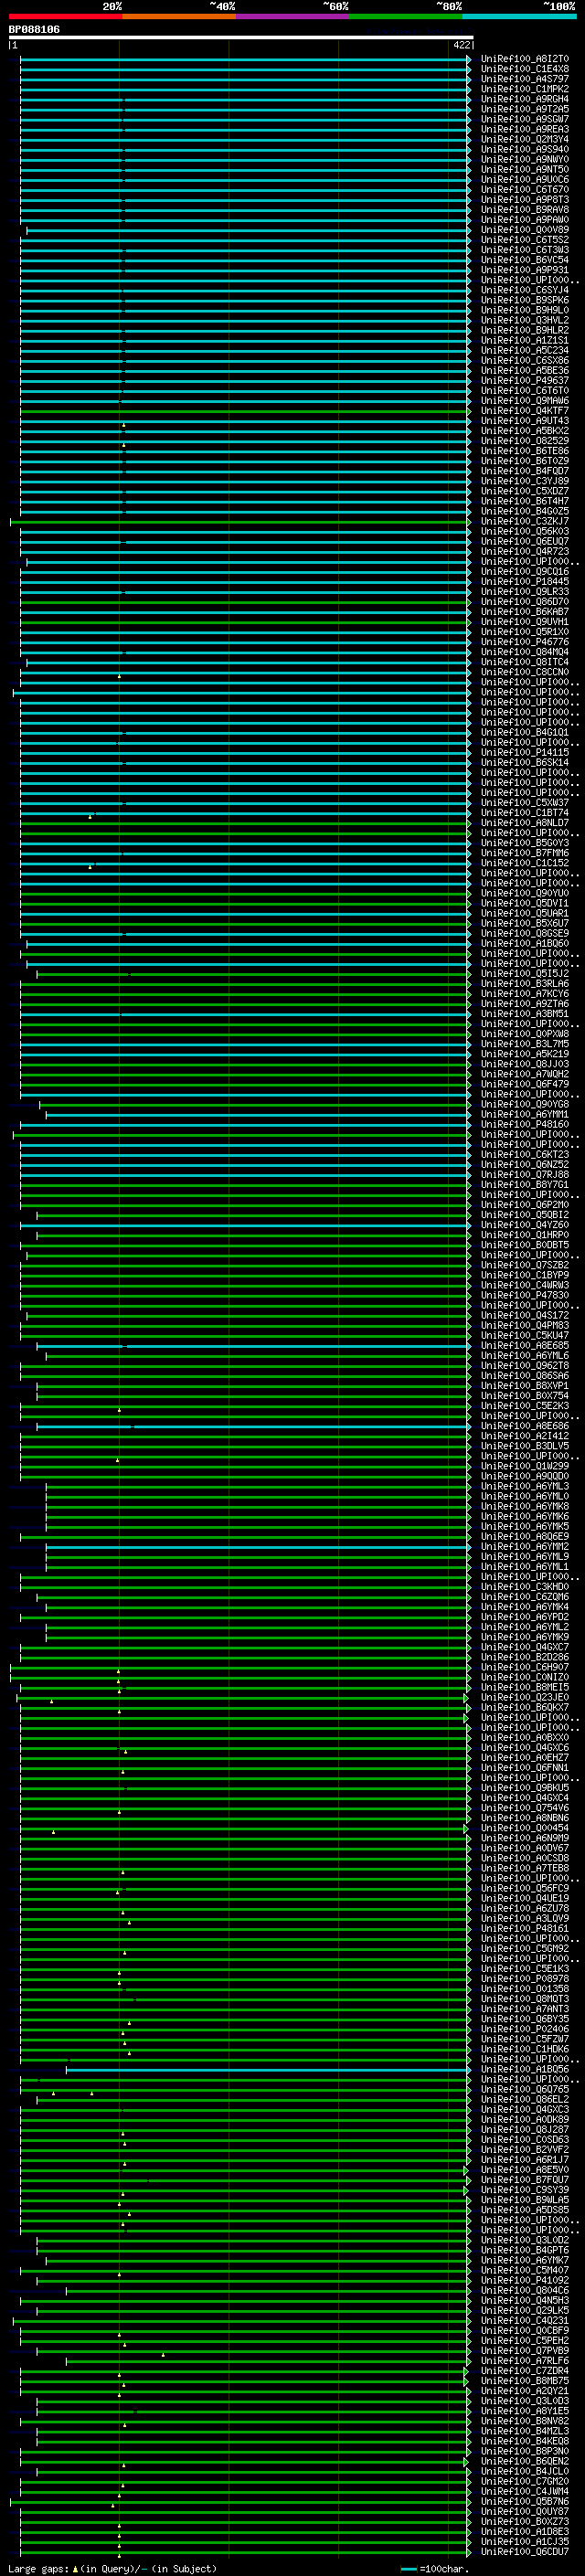
Task: Click the query end position 422
Action: (461, 45)
